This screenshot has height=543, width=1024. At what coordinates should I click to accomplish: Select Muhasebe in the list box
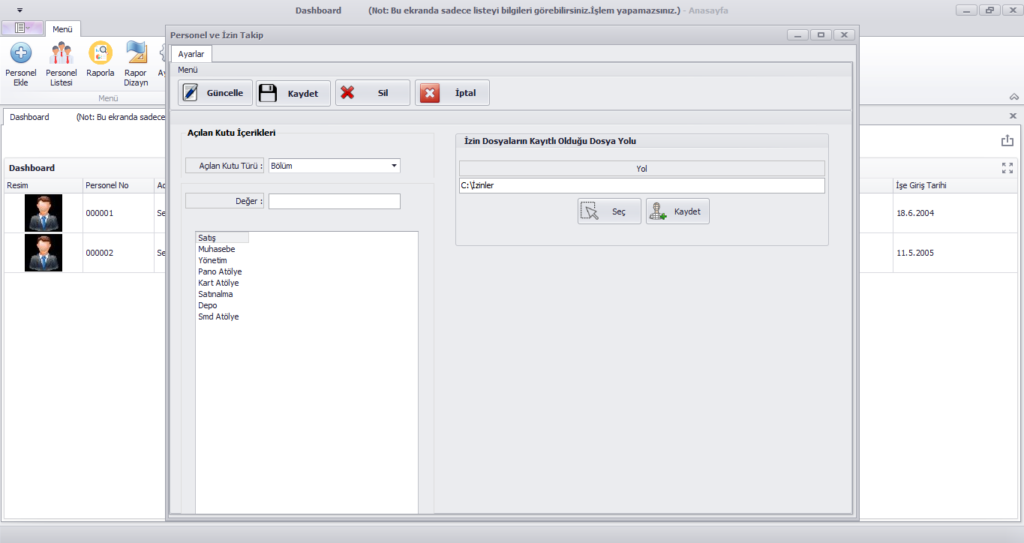[x=216, y=249]
